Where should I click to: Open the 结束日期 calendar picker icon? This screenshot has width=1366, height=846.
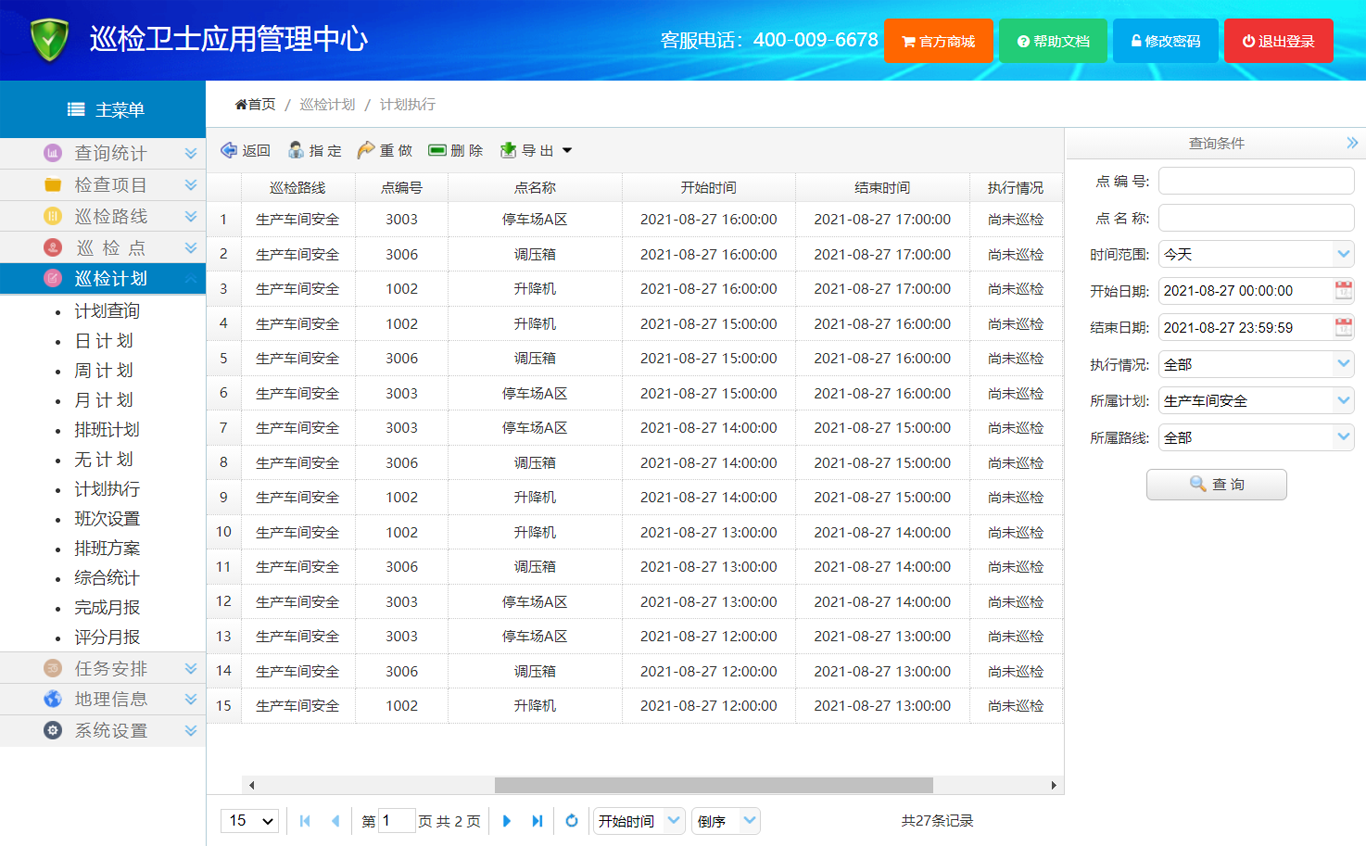pyautogui.click(x=1343, y=327)
